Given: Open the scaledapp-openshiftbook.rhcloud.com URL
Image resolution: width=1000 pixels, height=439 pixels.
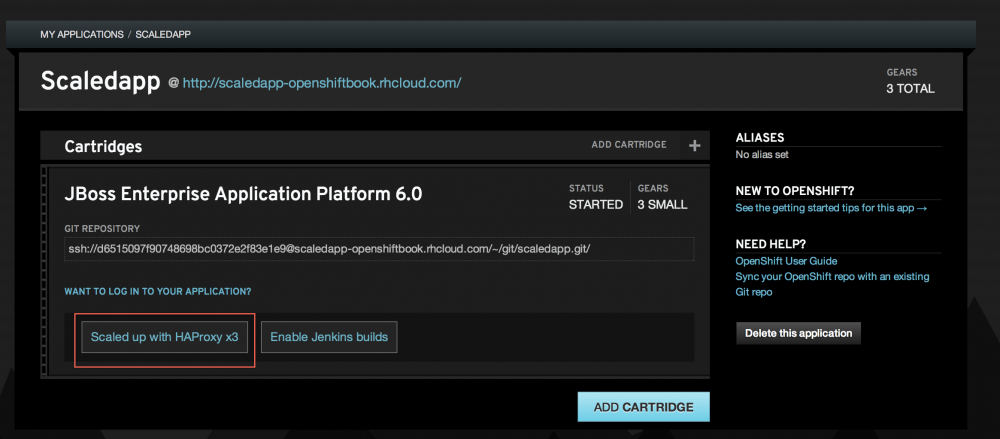Looking at the screenshot, I should pyautogui.click(x=321, y=83).
